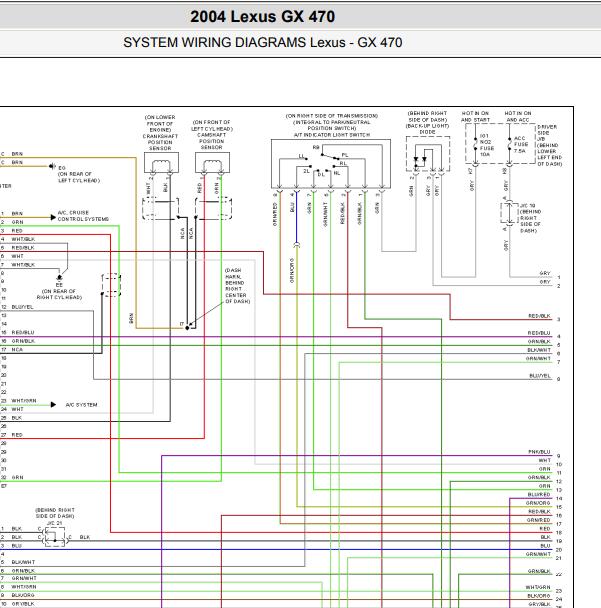Select the A/T INDICATOR LIGHT SWITCH label
Viewport: 601px width, 608px height.
pyautogui.click(x=332, y=135)
